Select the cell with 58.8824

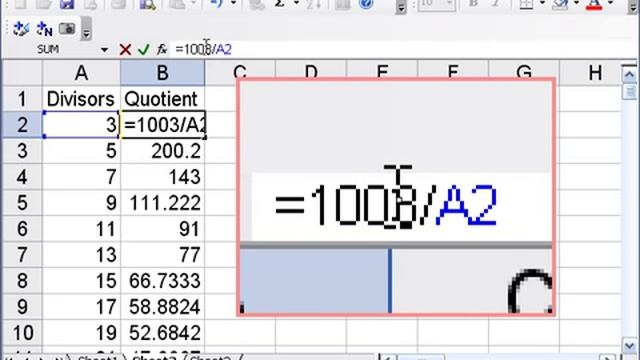(x=162, y=307)
